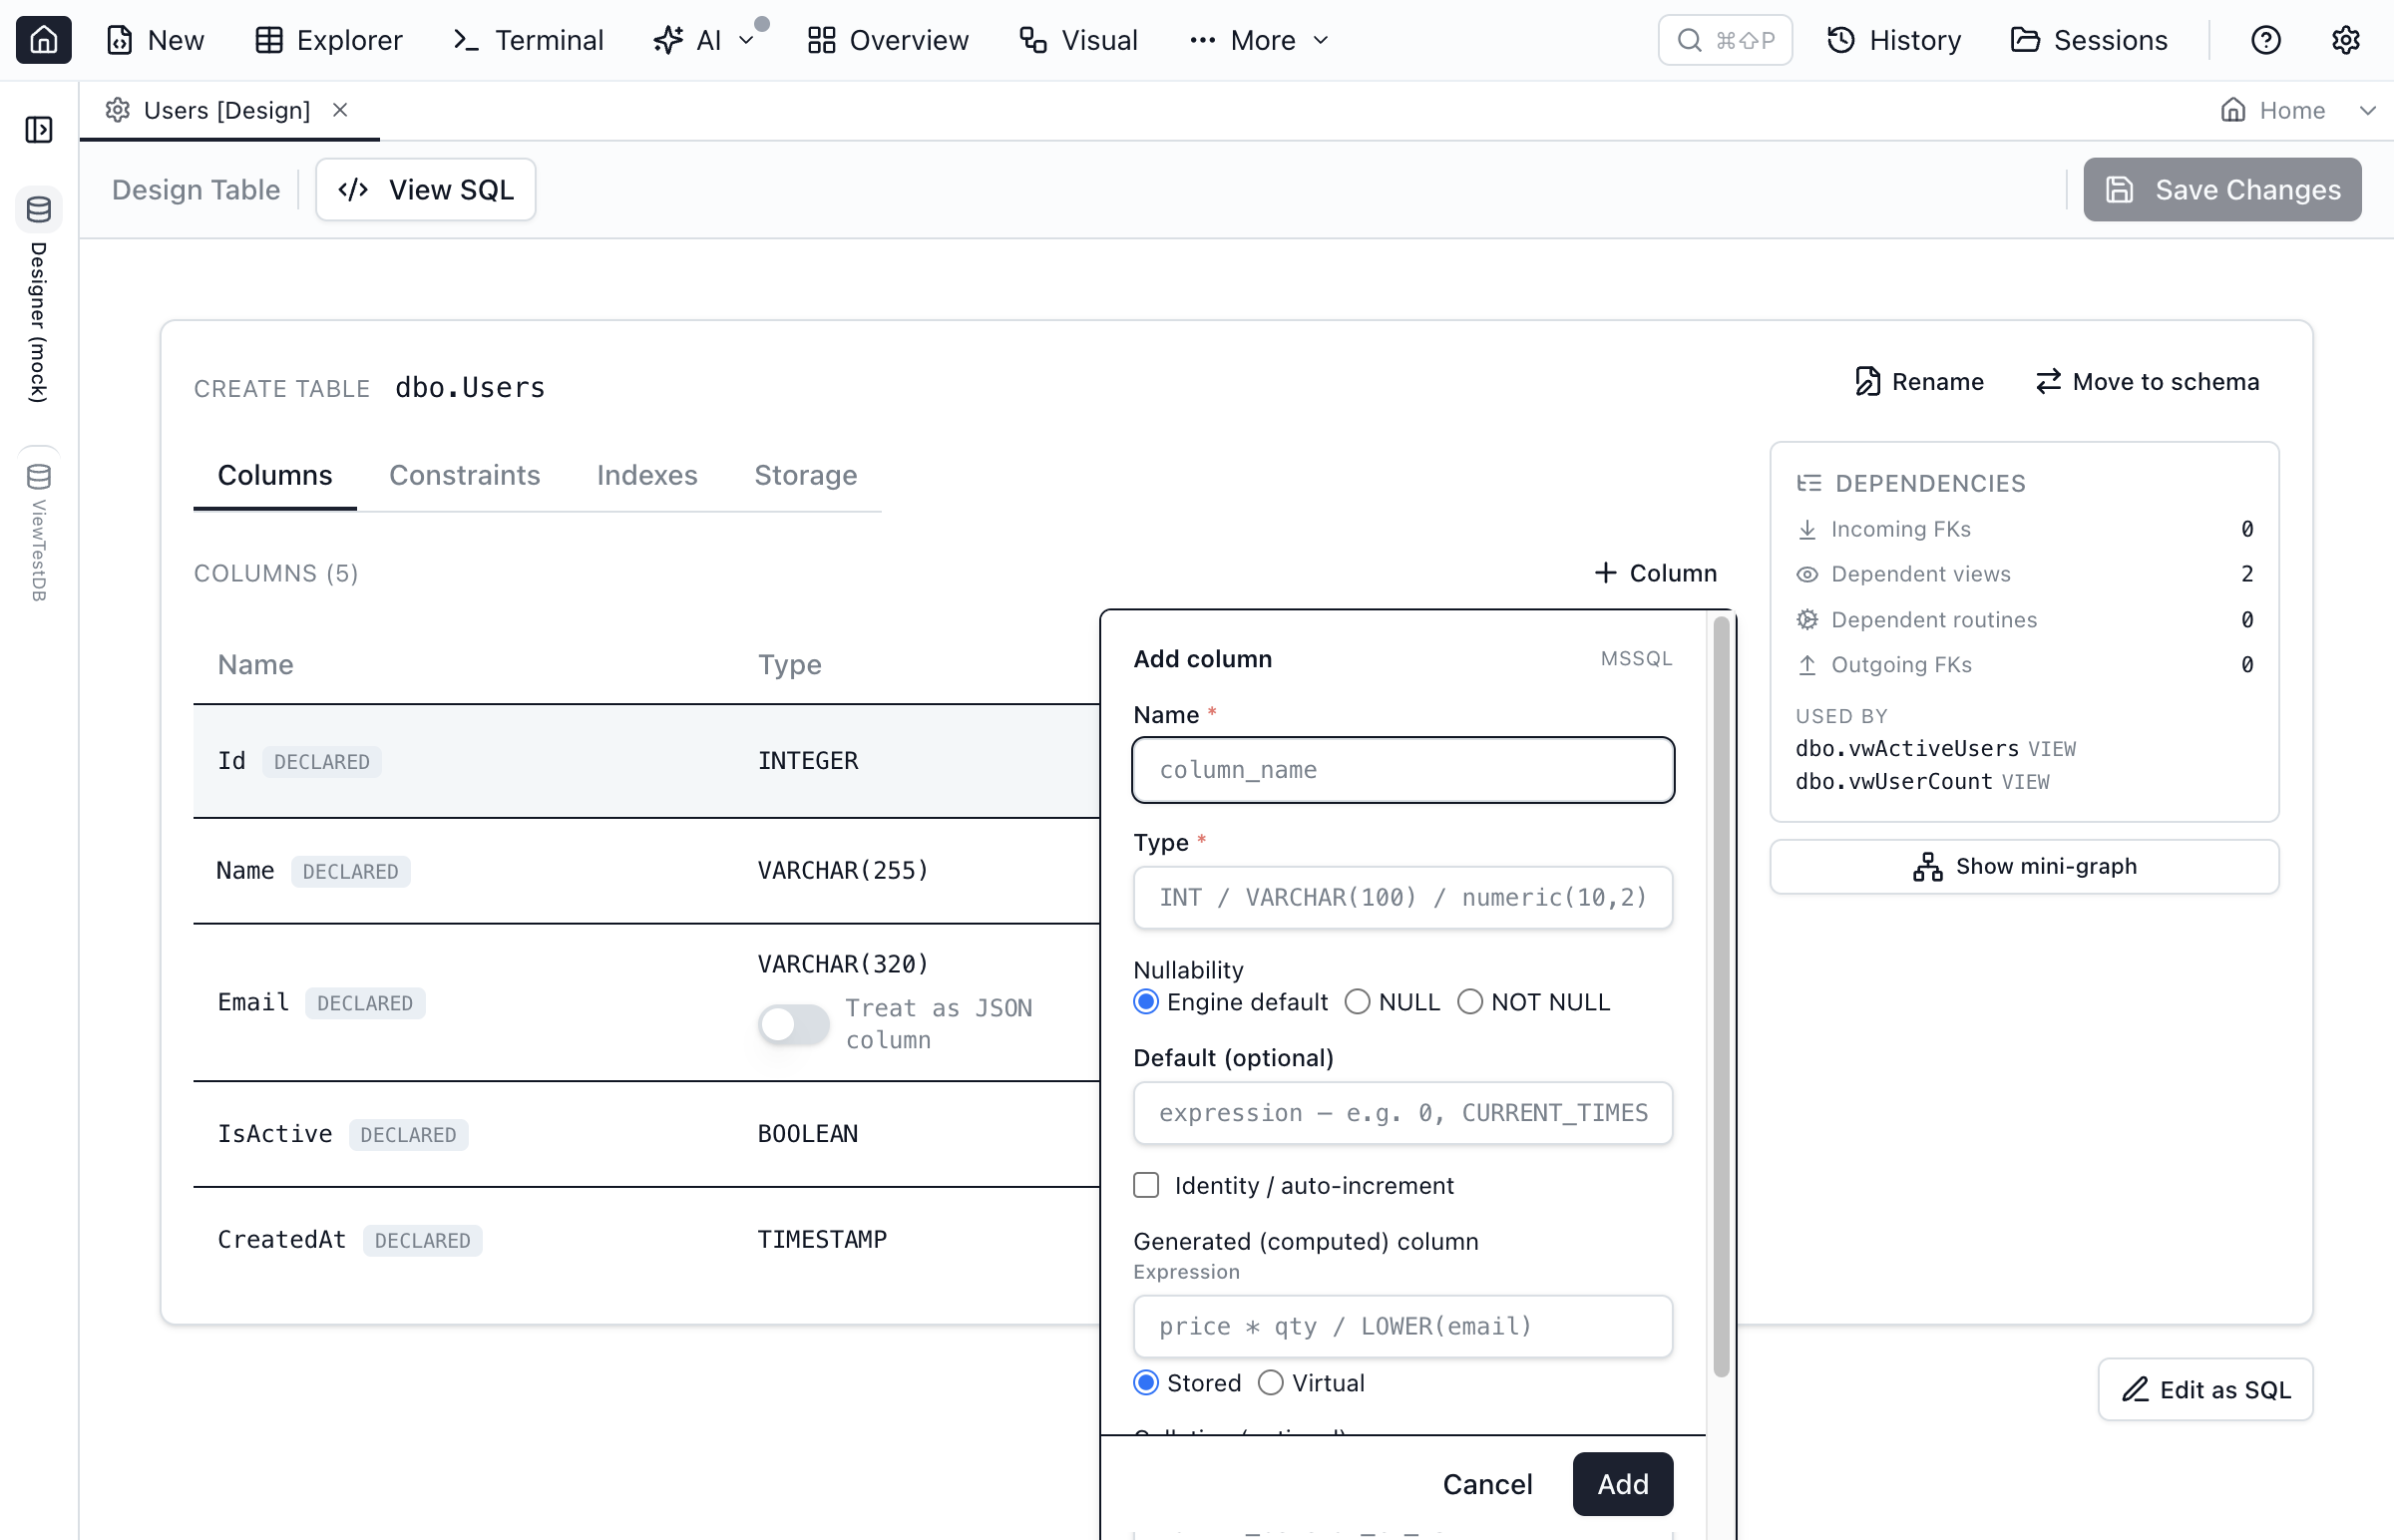Click the Add button
This screenshot has height=1540, width=2394.
coord(1623,1484)
